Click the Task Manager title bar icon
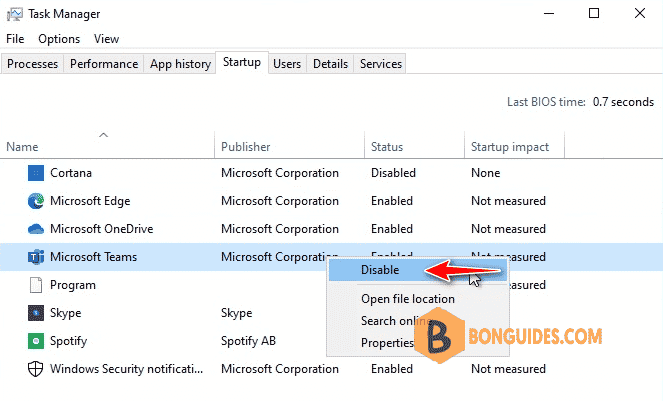 pyautogui.click(x=14, y=14)
